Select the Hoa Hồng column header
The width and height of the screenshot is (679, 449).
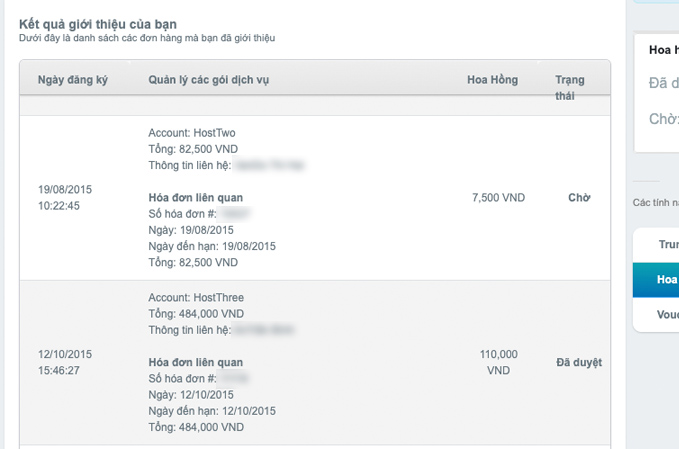[492, 80]
